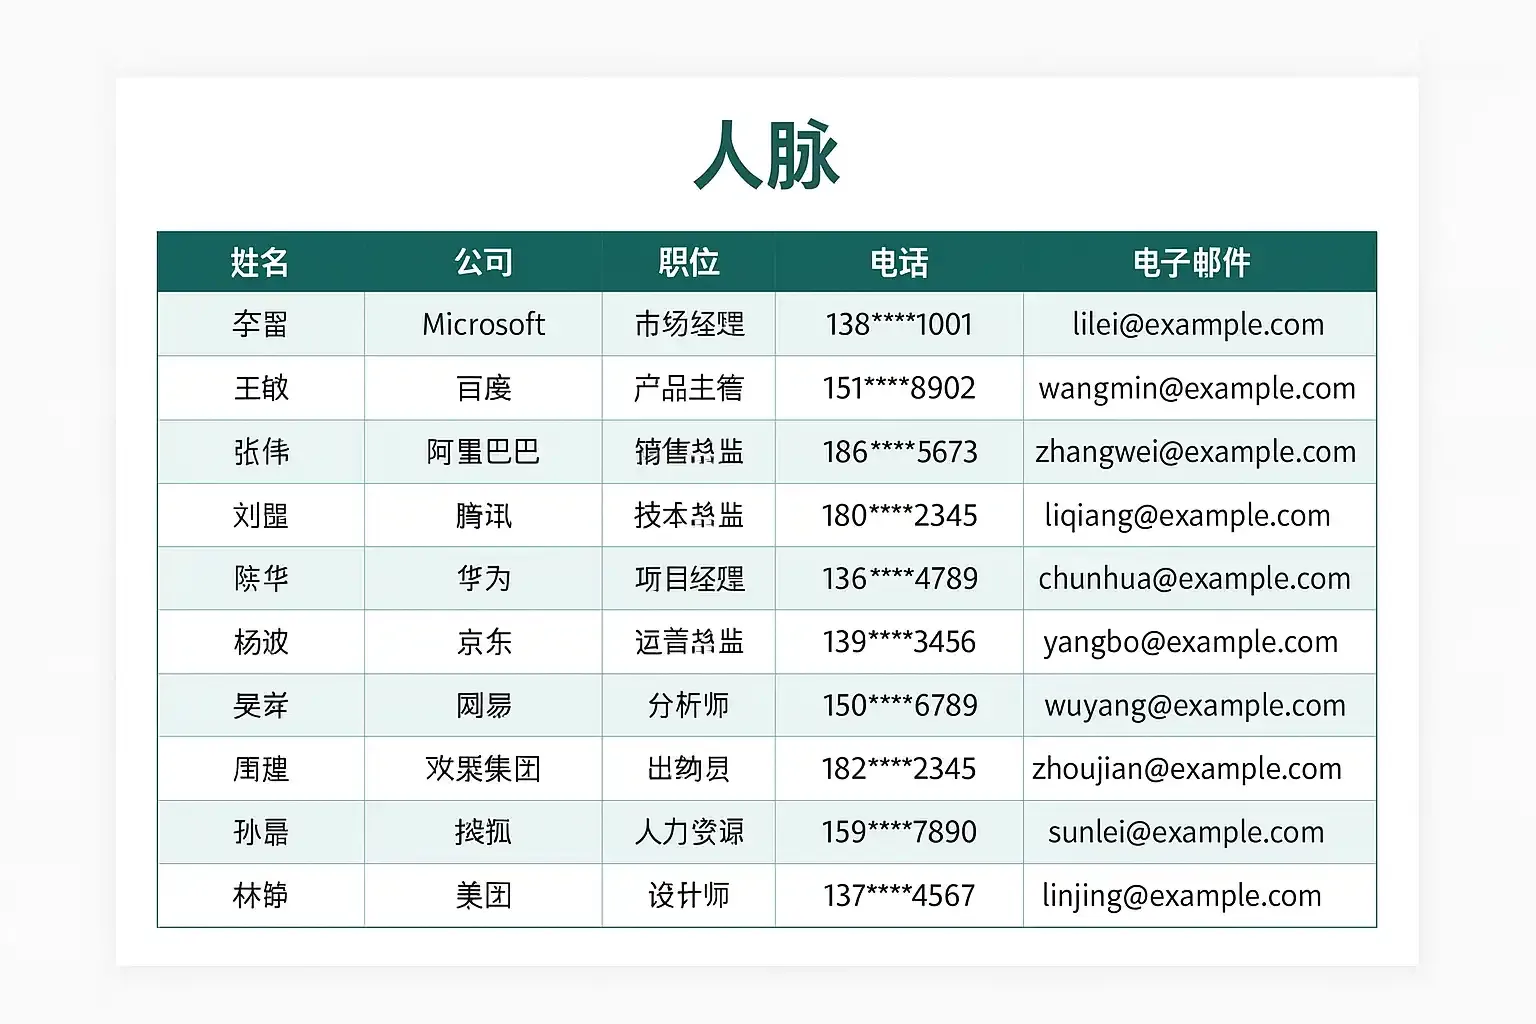The height and width of the screenshot is (1024, 1536).
Task: Click the 电话 column header
Action: [898, 261]
